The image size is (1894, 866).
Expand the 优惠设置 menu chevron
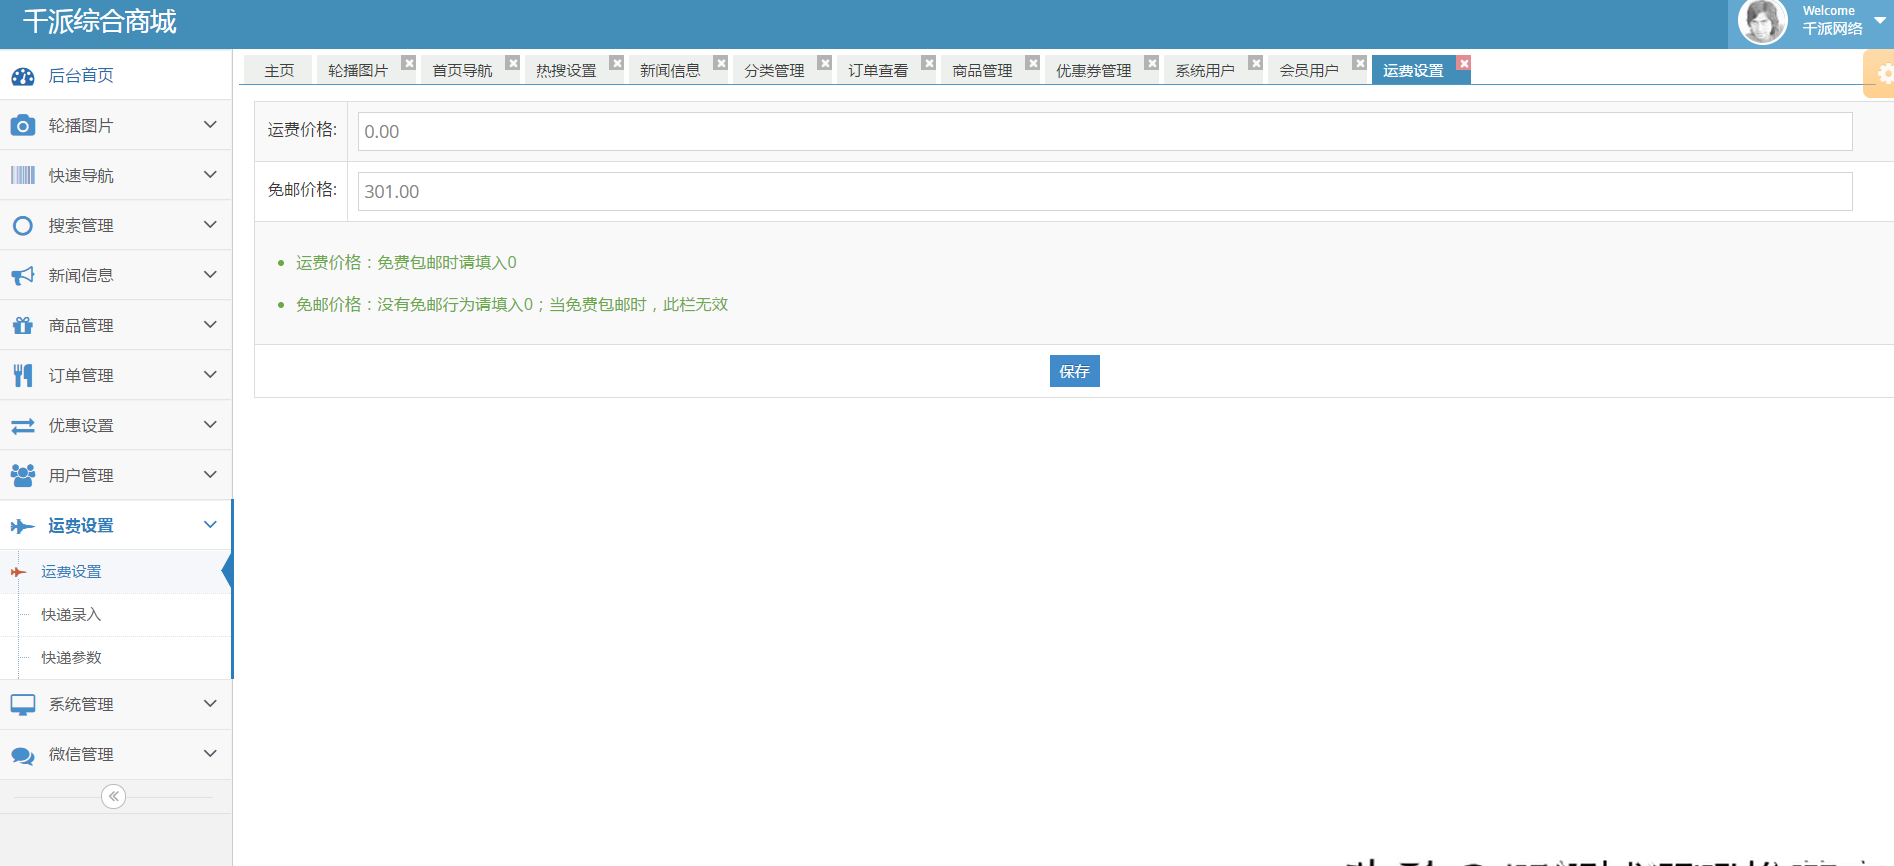click(x=210, y=425)
